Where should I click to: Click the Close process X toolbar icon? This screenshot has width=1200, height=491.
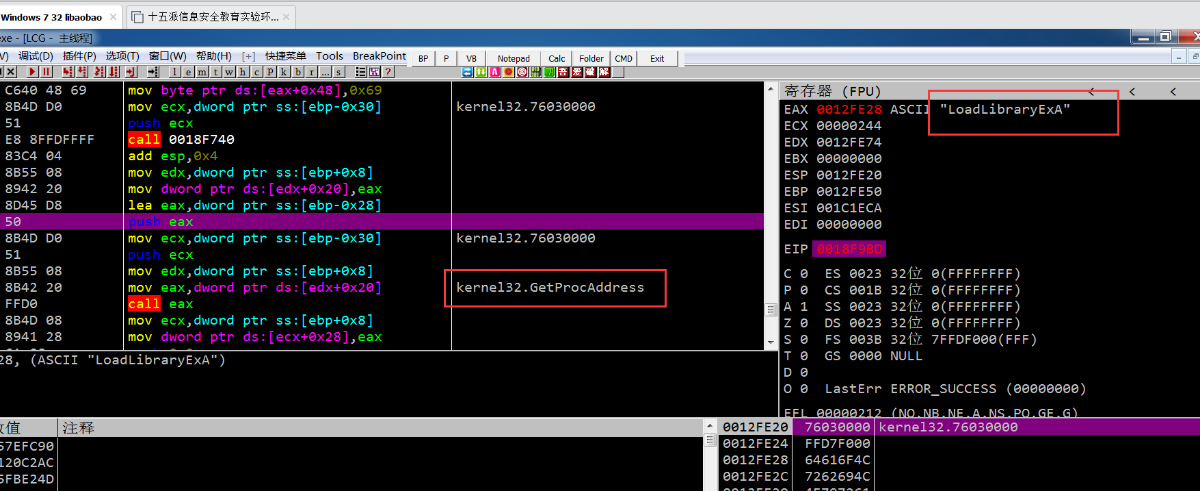pos(11,72)
